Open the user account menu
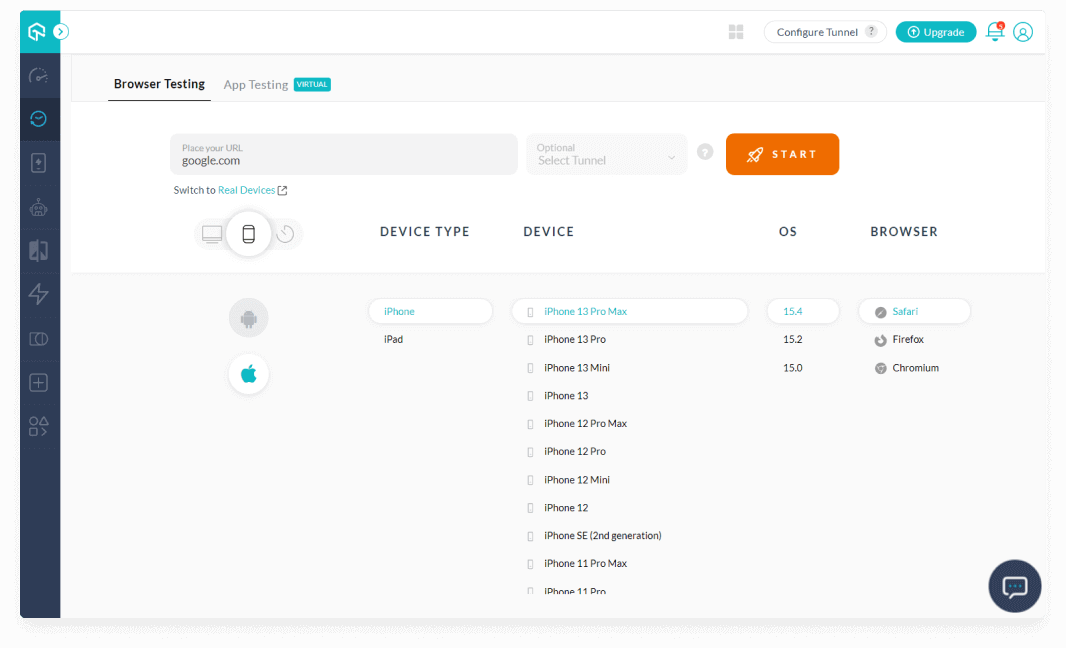The height and width of the screenshot is (648, 1066). pos(1023,32)
